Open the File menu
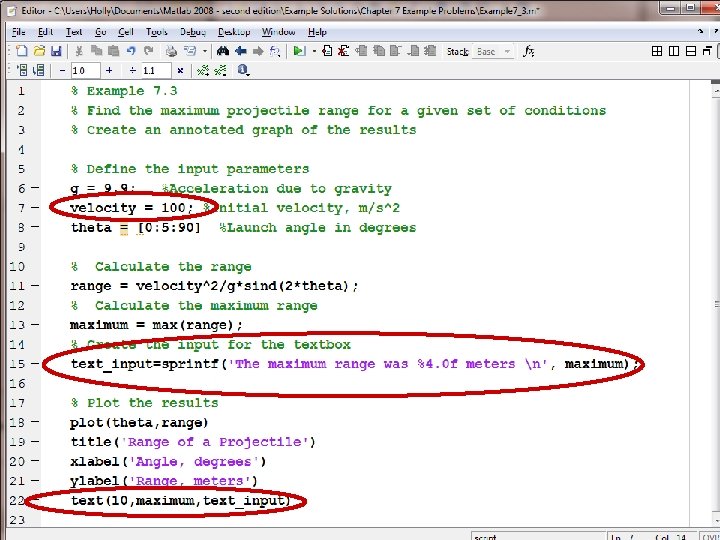 [19, 32]
